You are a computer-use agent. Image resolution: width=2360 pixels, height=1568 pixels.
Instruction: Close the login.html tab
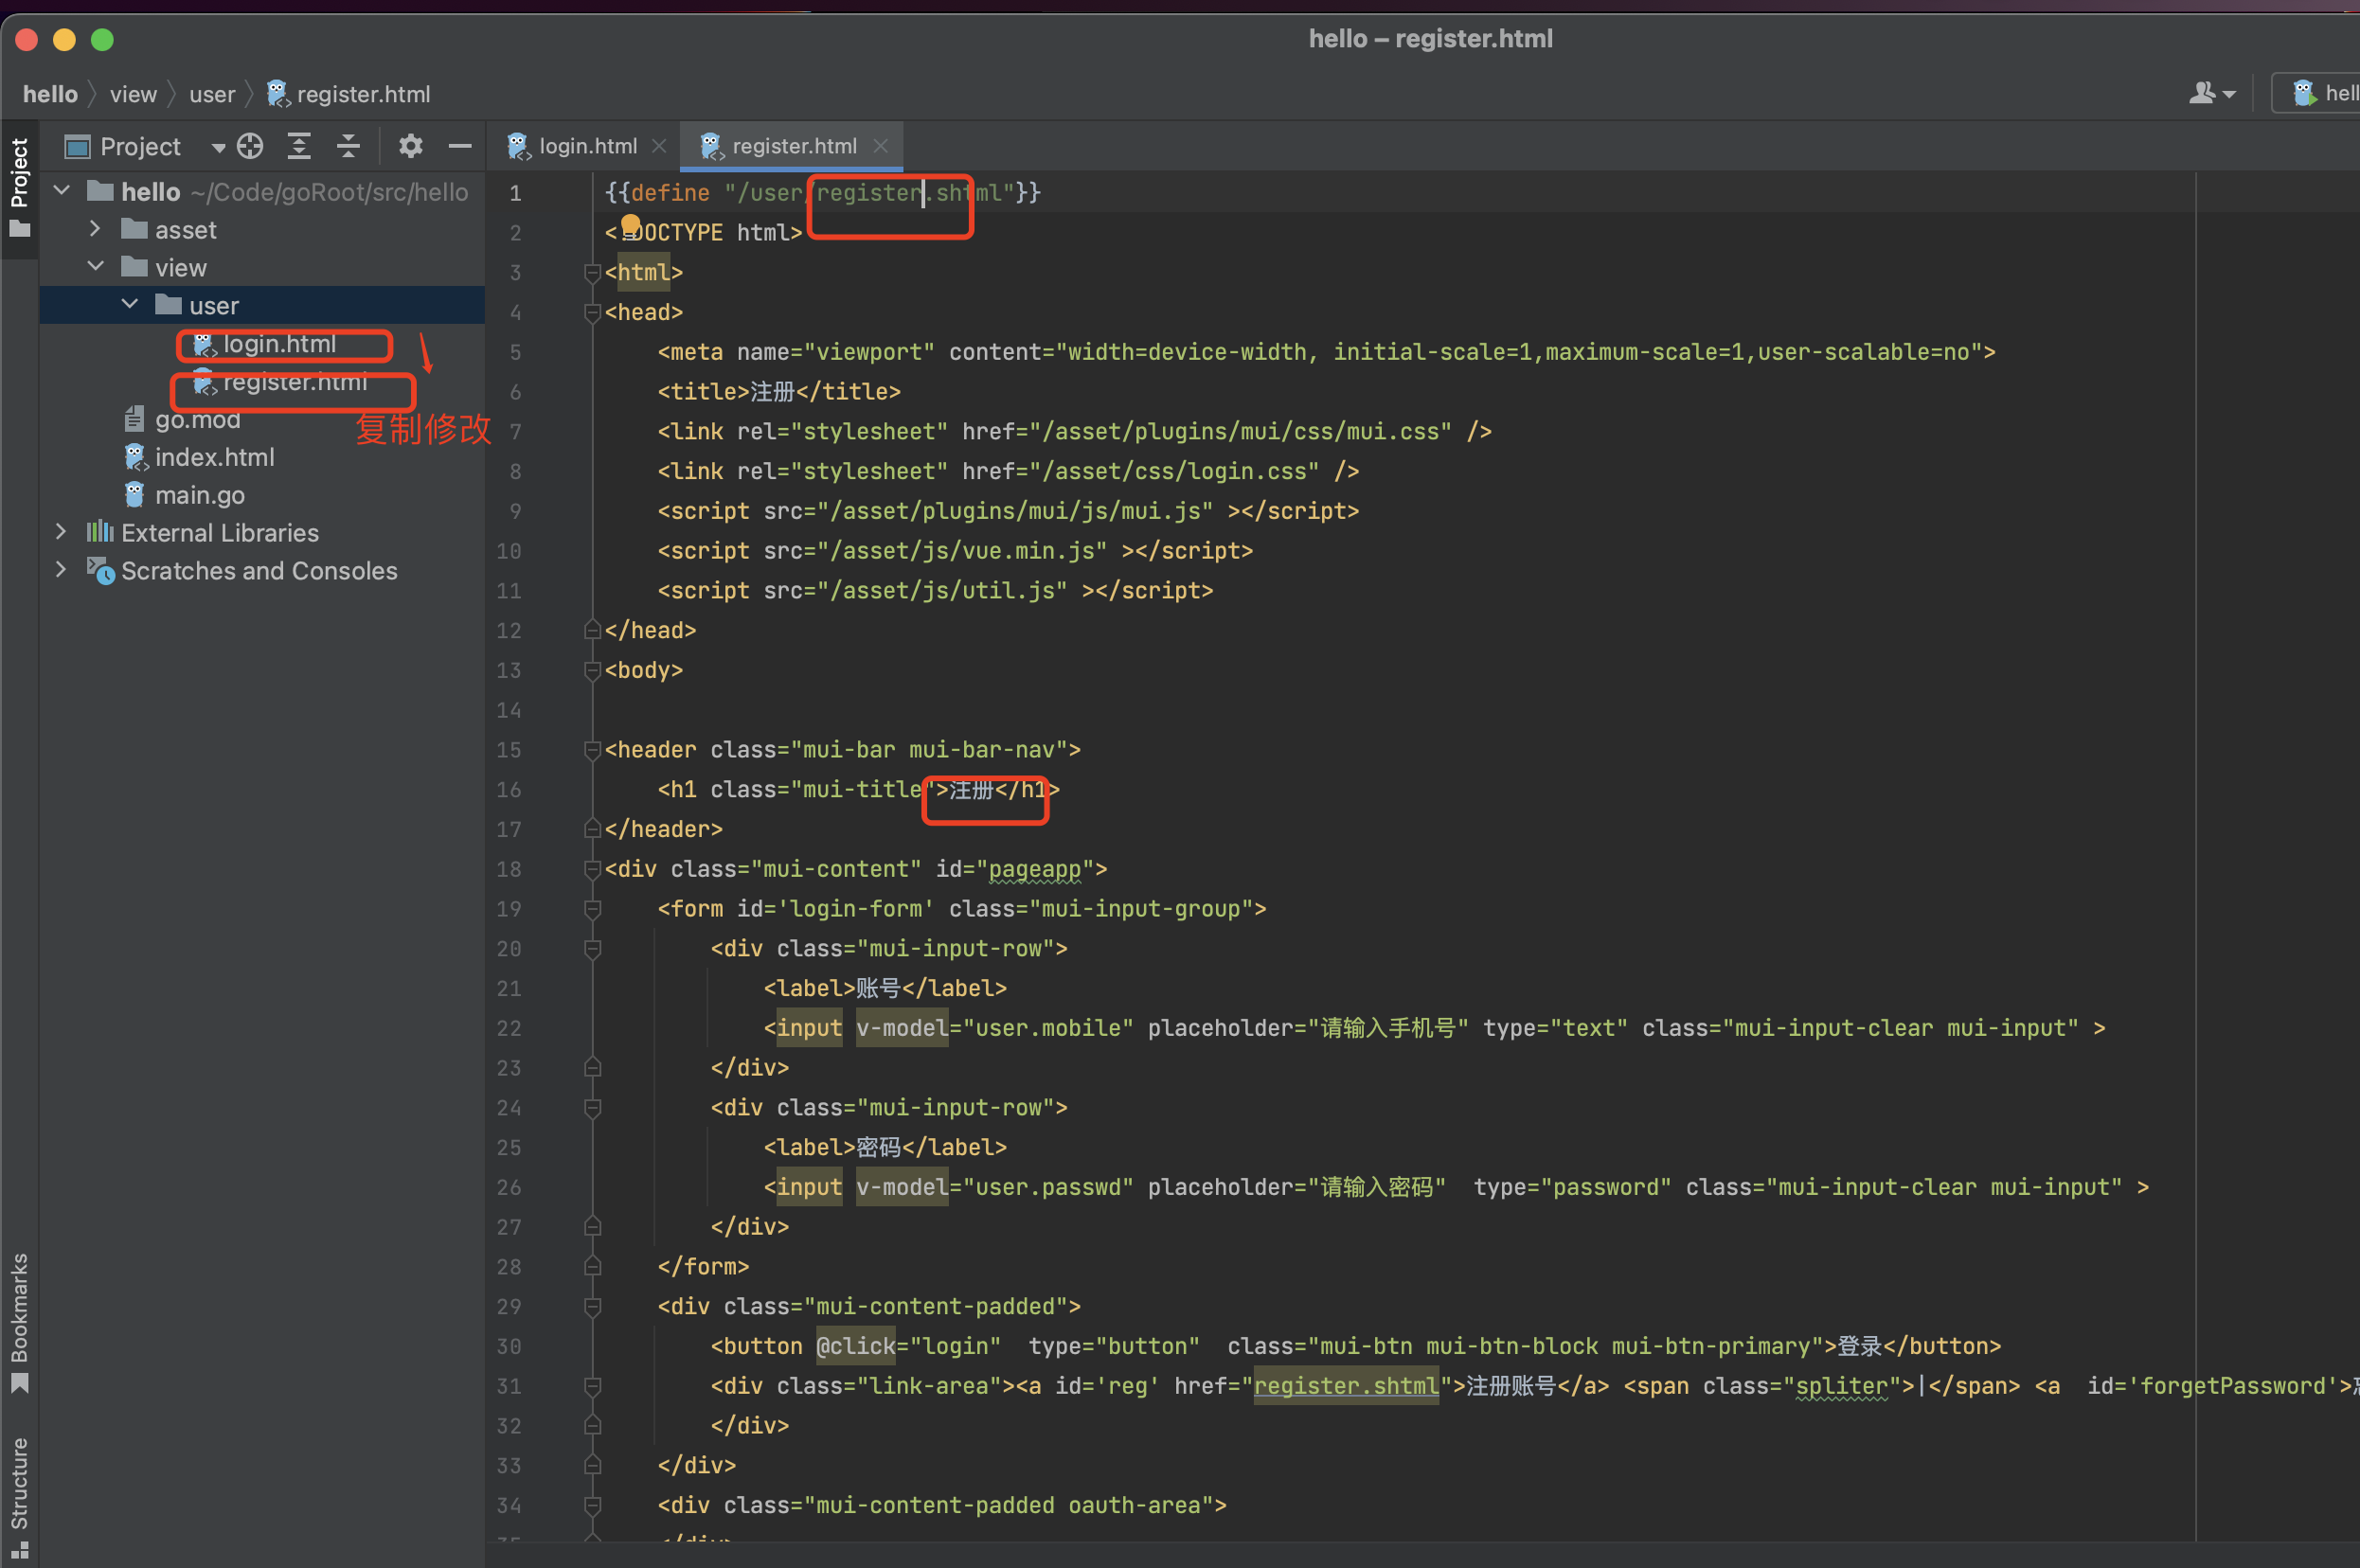(x=659, y=146)
